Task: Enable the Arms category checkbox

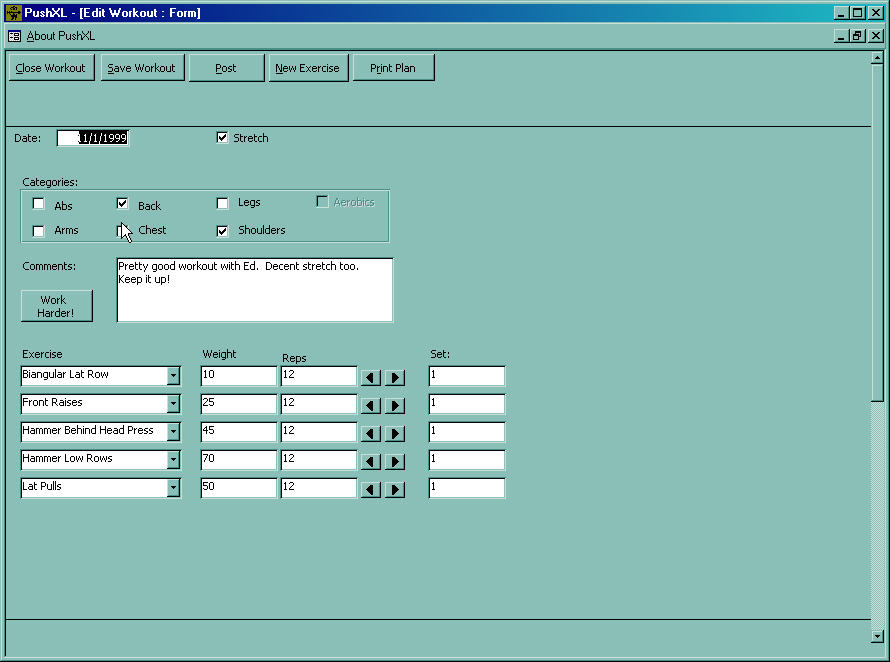Action: [x=39, y=231]
